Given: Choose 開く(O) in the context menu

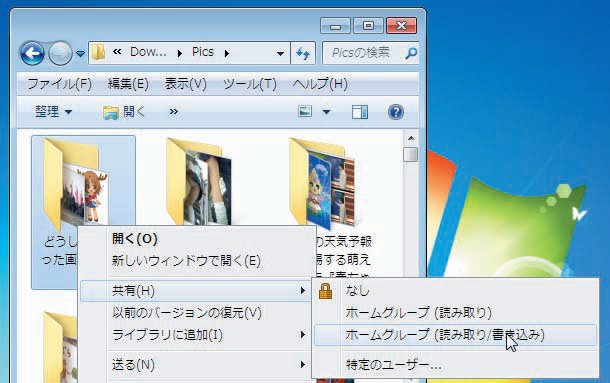Looking at the screenshot, I should pyautogui.click(x=135, y=239).
